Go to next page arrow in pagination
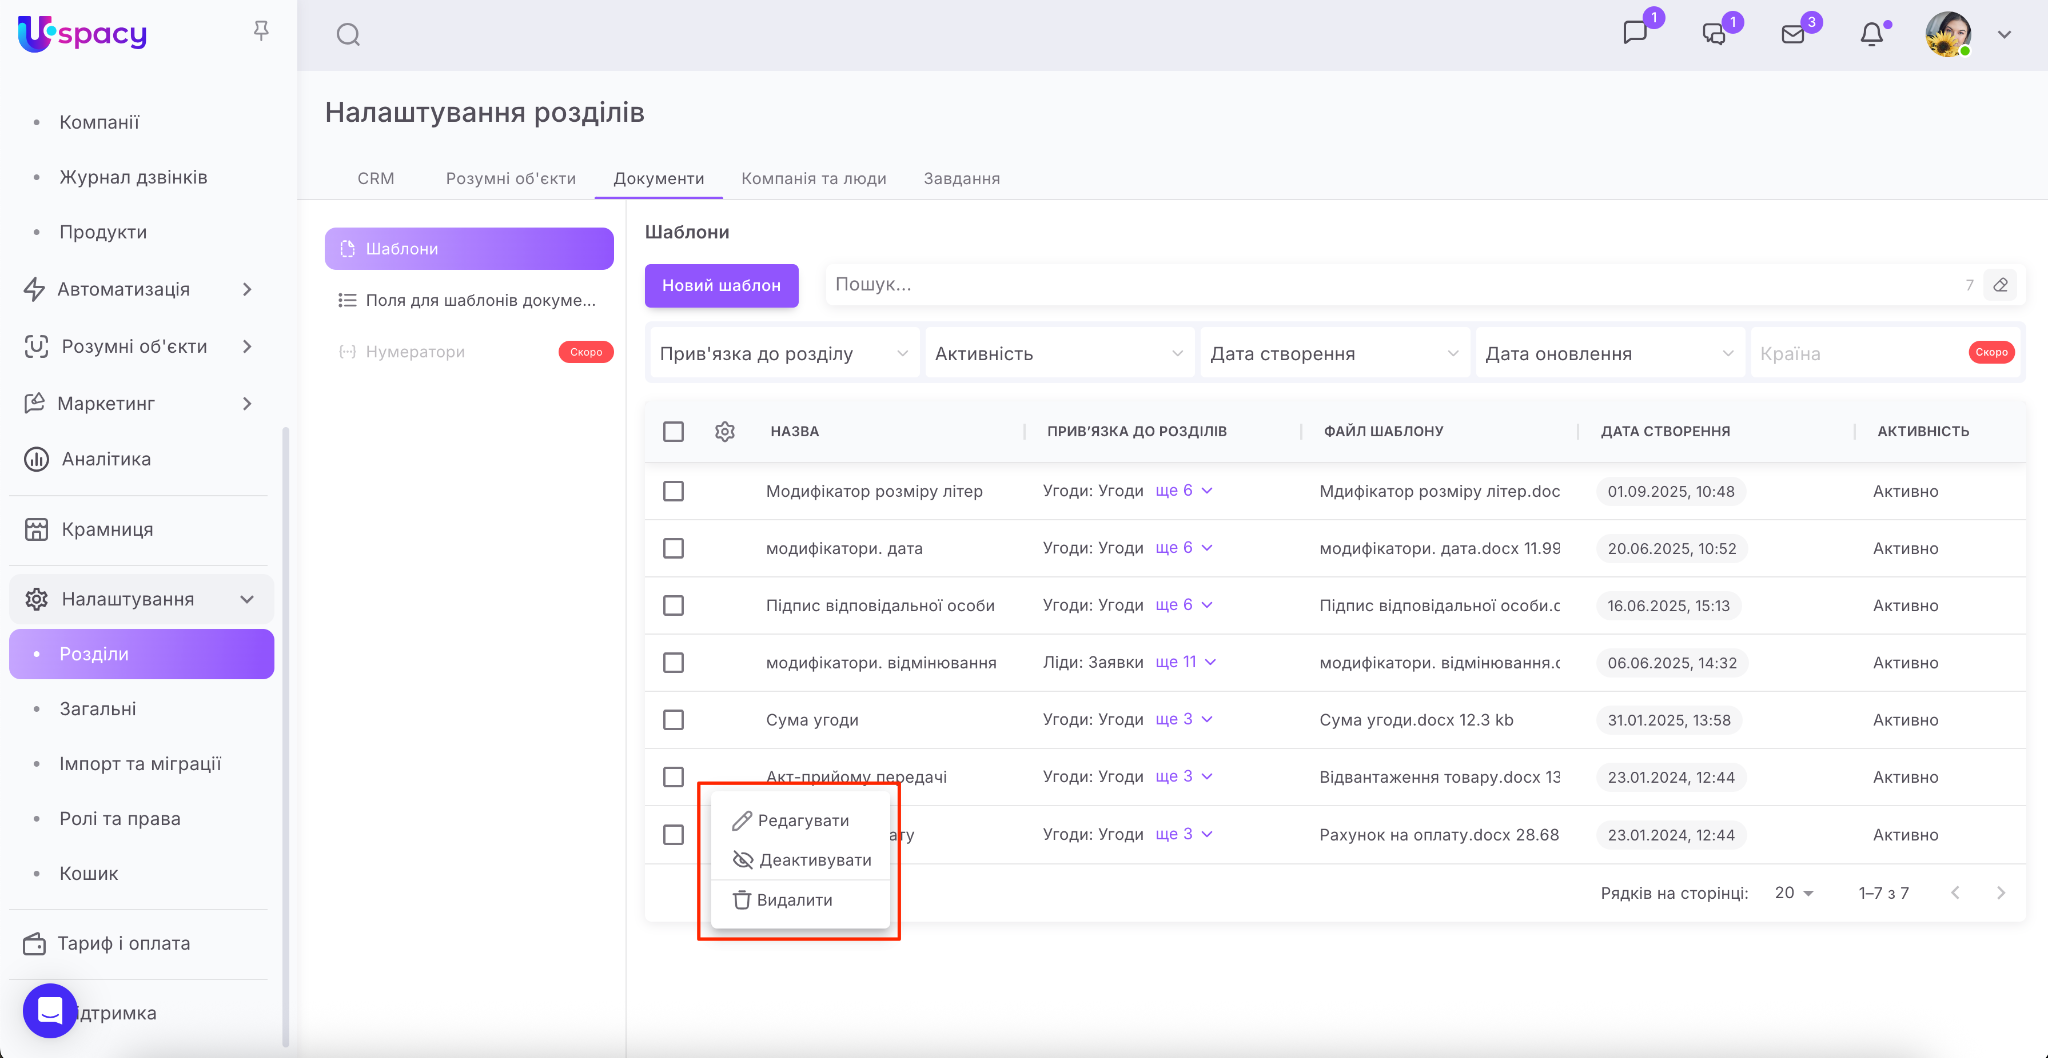 point(2000,893)
